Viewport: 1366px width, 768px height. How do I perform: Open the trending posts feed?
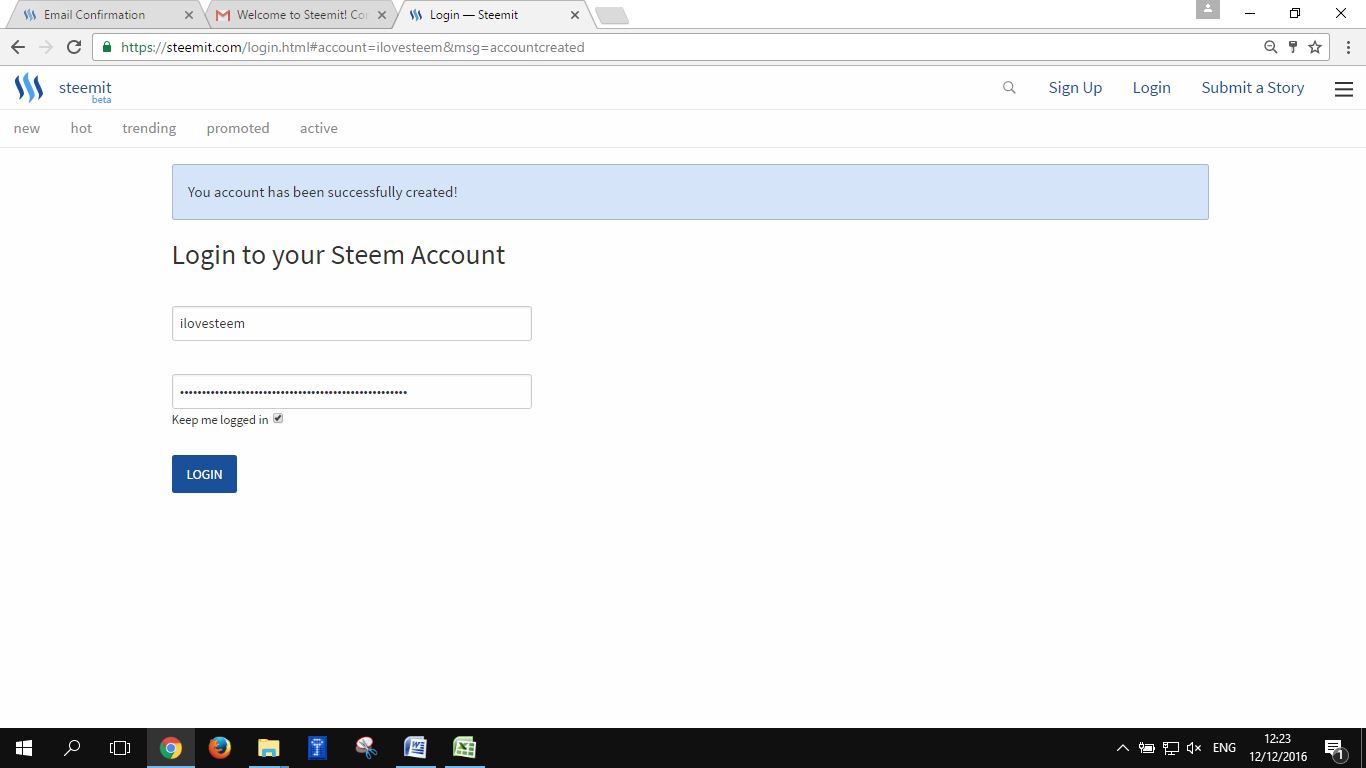pyautogui.click(x=149, y=128)
